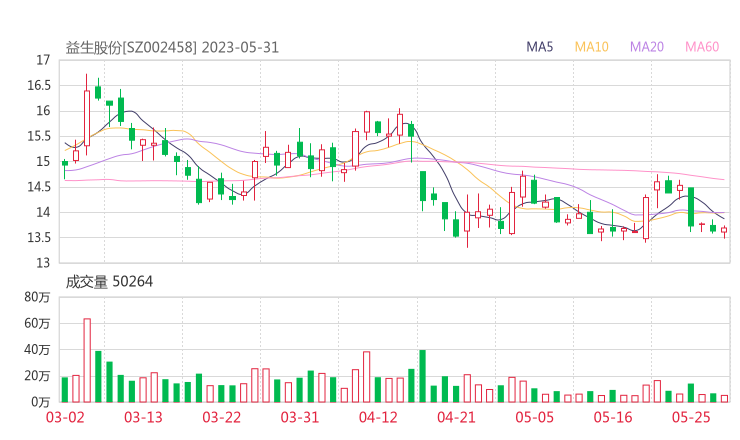Click the 05-25 date axis label

point(691,418)
